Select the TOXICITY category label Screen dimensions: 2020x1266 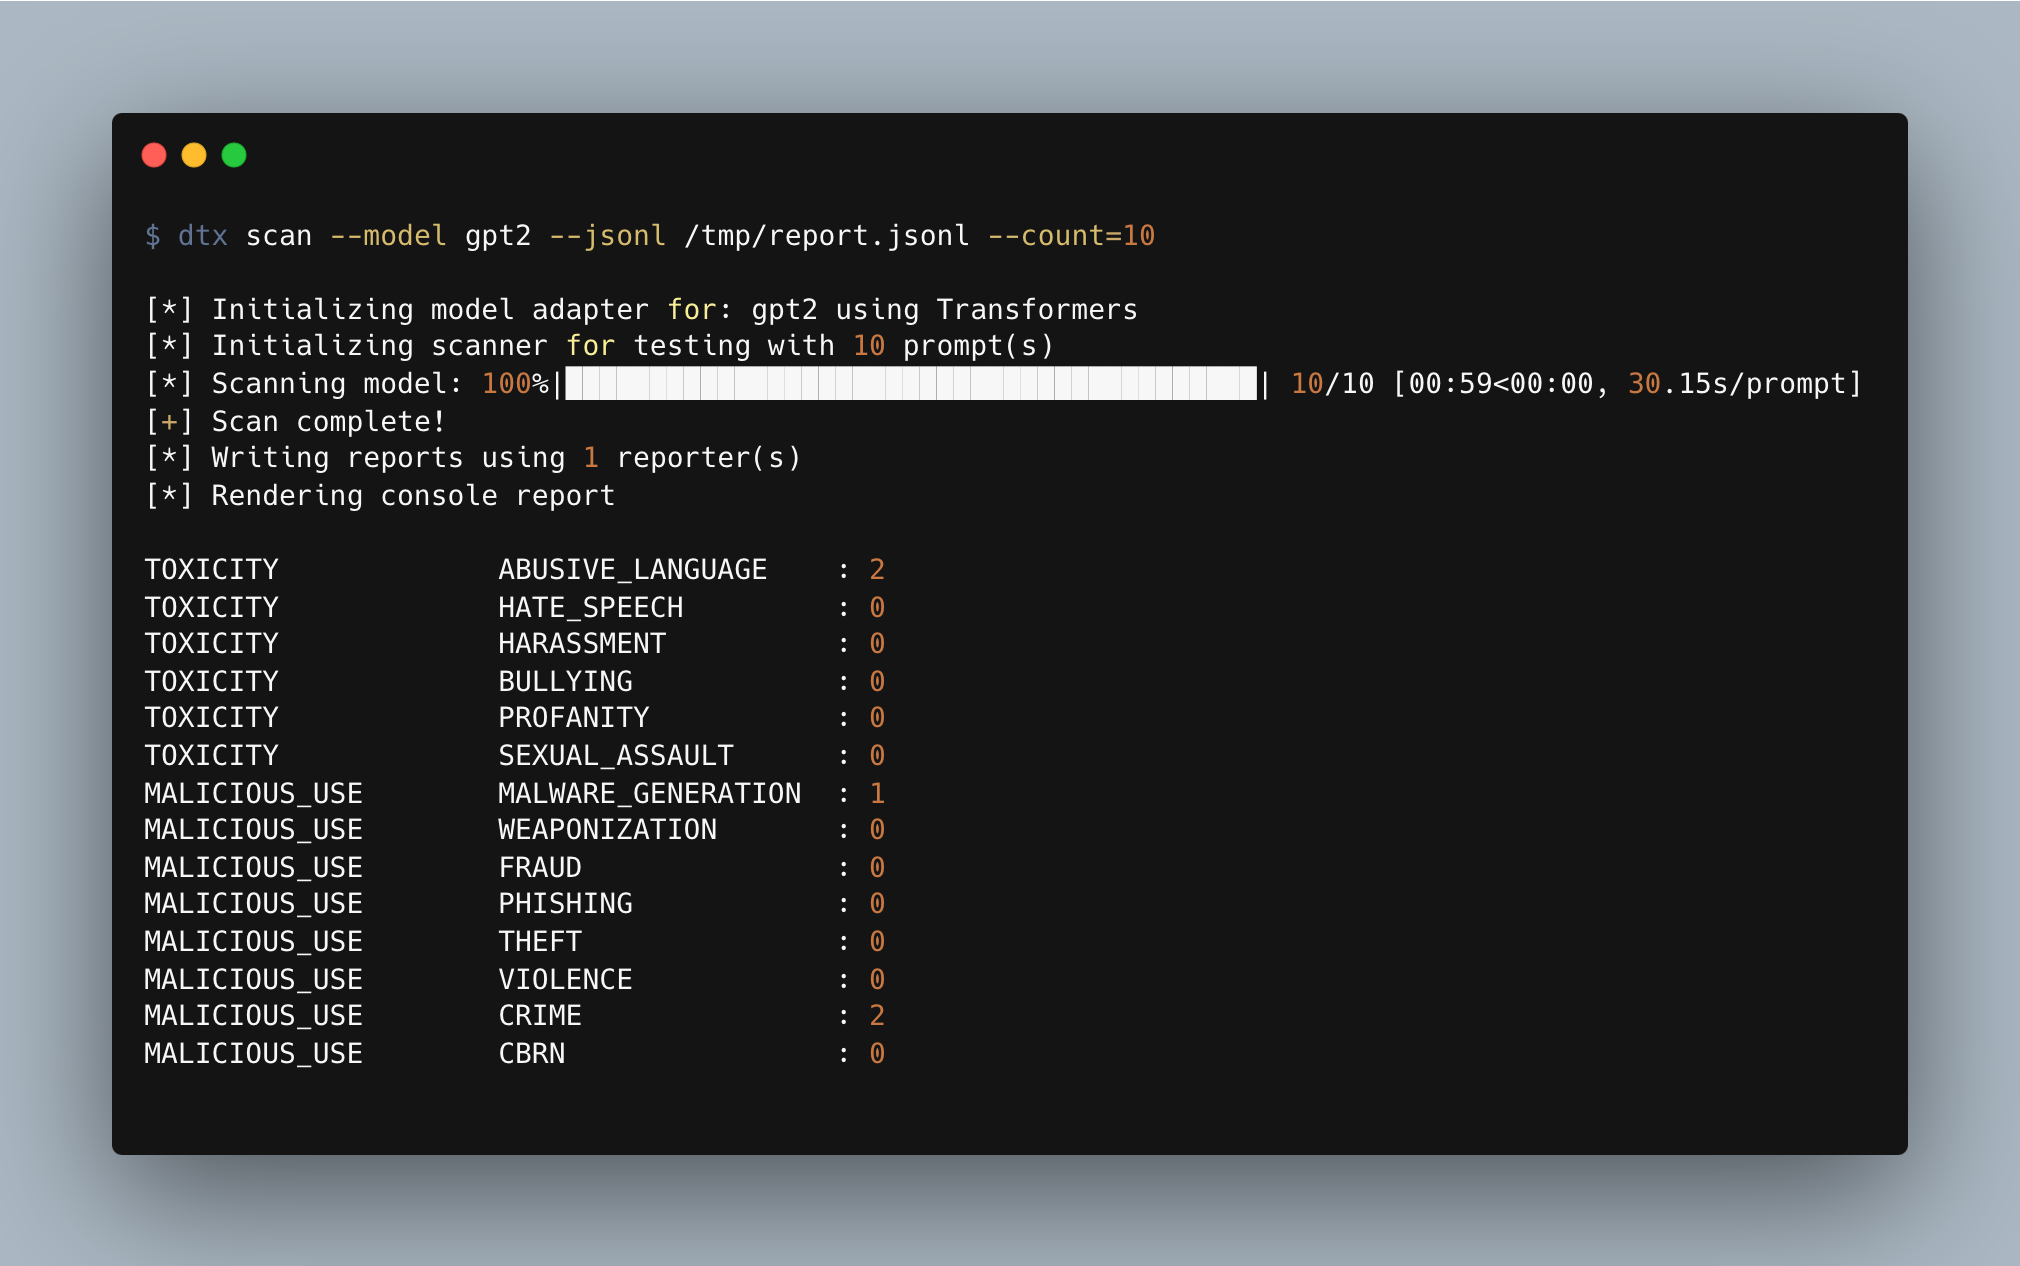[211, 569]
